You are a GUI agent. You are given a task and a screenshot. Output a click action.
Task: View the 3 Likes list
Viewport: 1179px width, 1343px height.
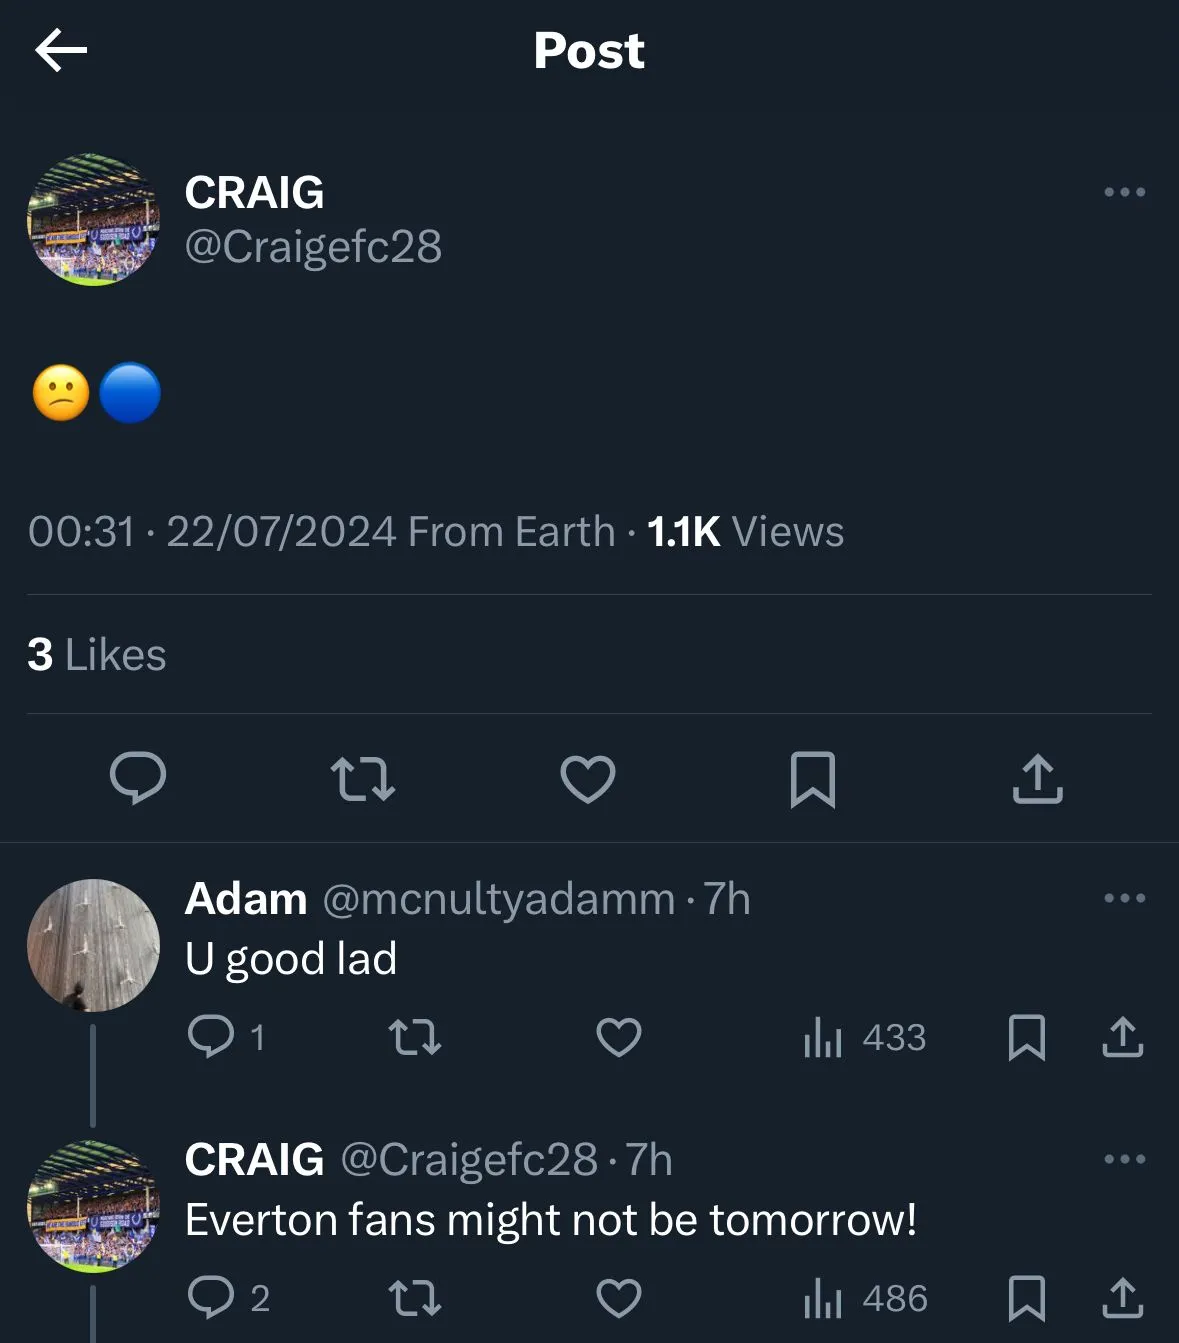click(x=97, y=655)
